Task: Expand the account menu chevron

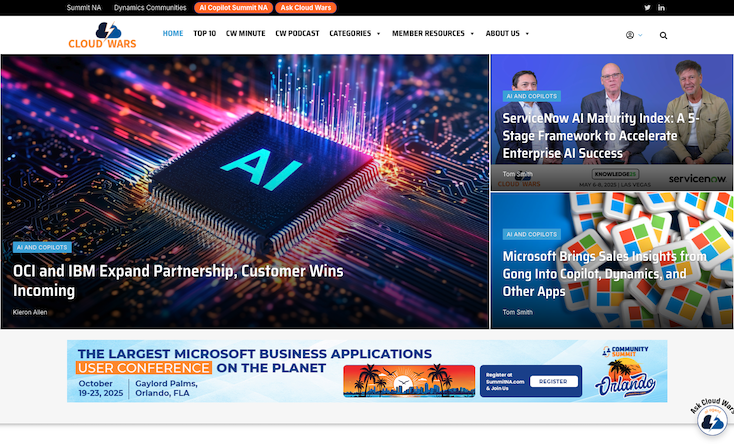Action: [x=640, y=35]
